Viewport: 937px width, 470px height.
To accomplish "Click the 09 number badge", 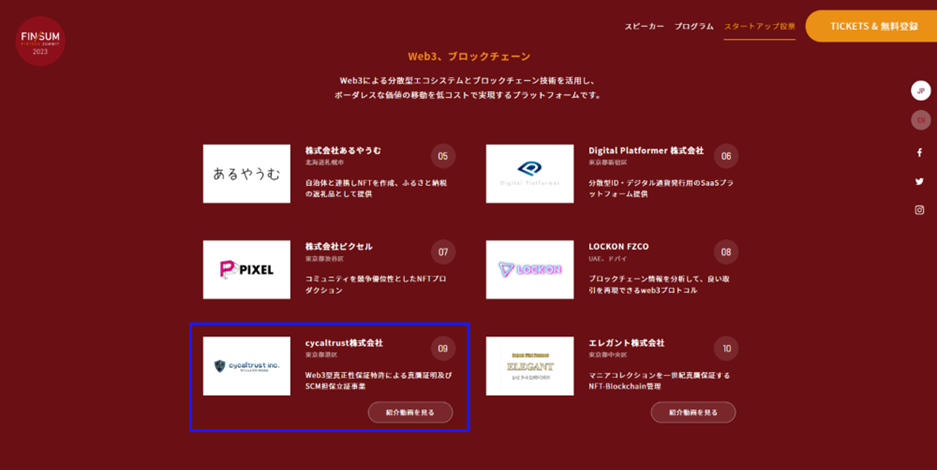I will pos(443,348).
